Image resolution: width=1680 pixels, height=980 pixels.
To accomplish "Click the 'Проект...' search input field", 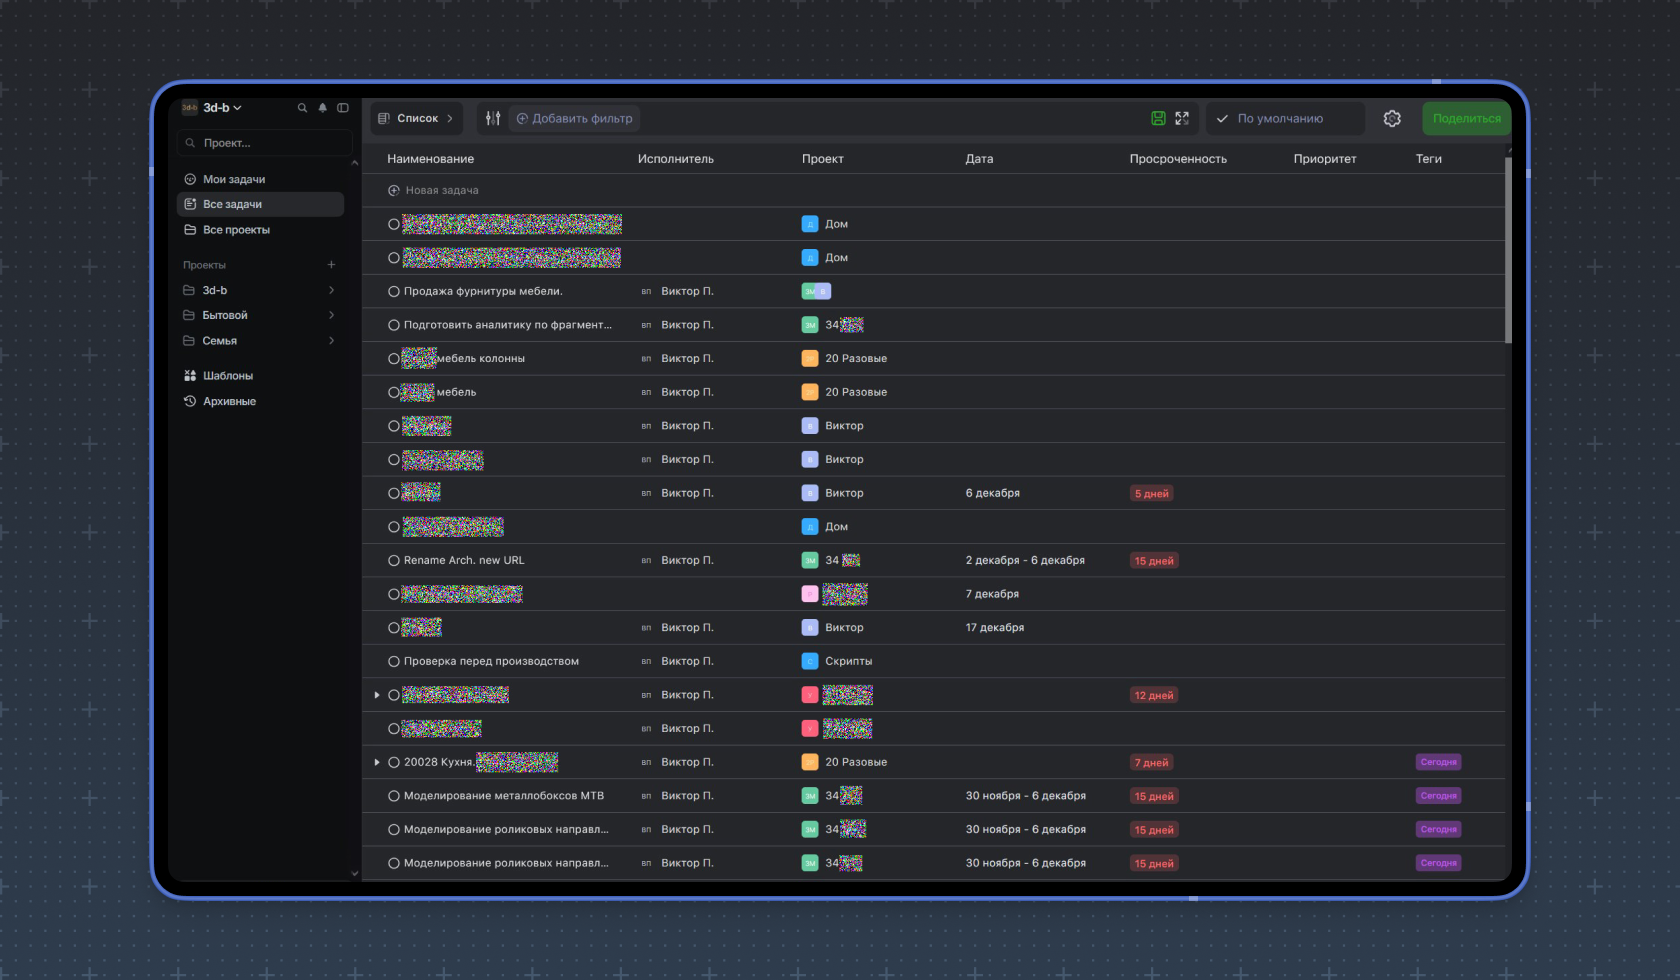I will [x=265, y=143].
